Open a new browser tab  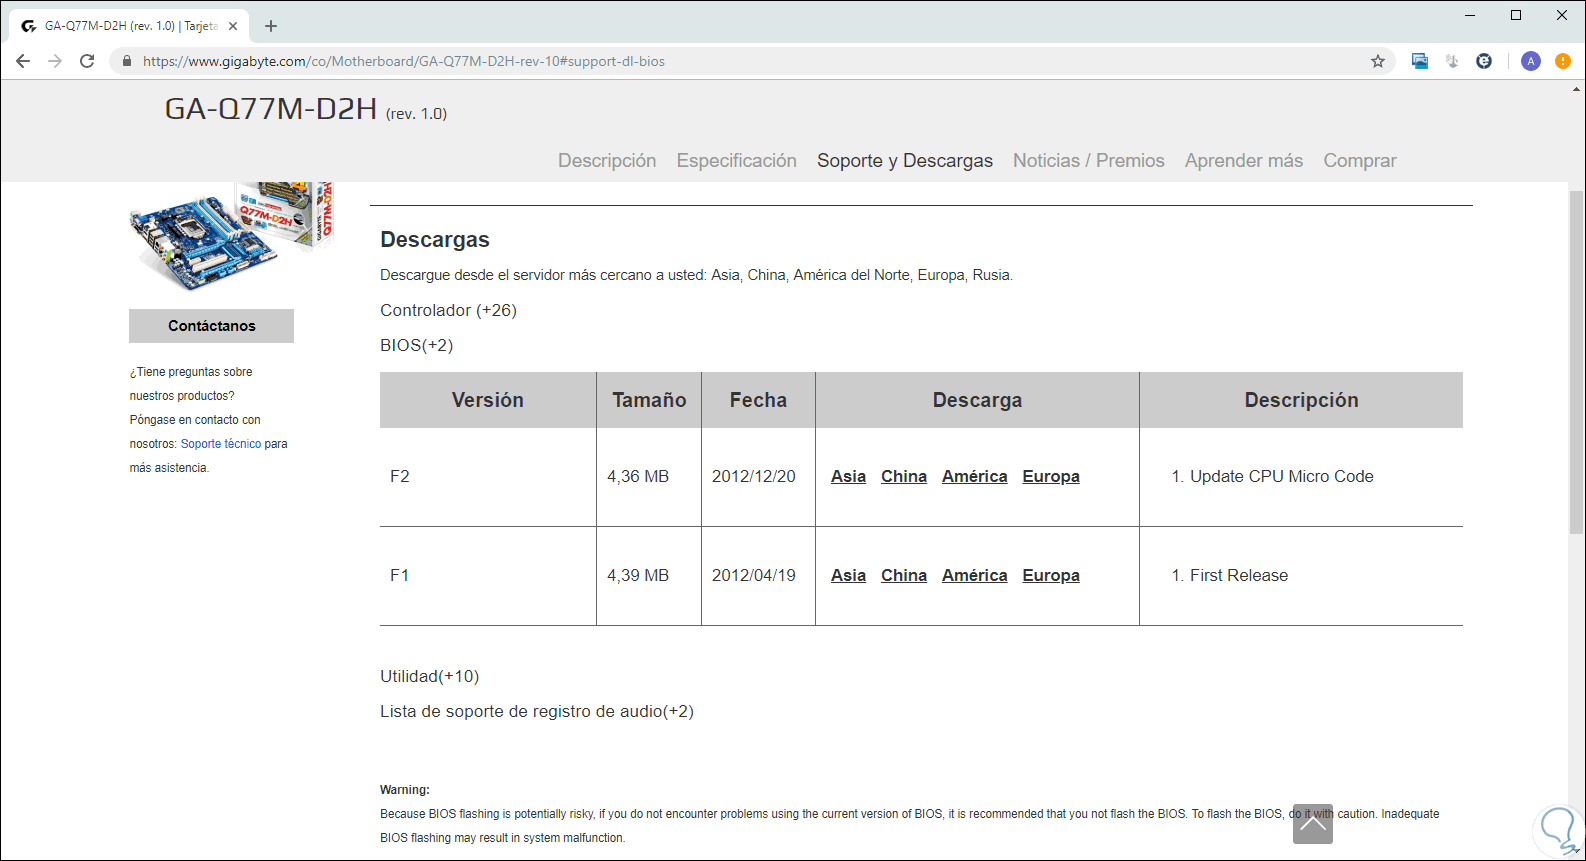[271, 26]
